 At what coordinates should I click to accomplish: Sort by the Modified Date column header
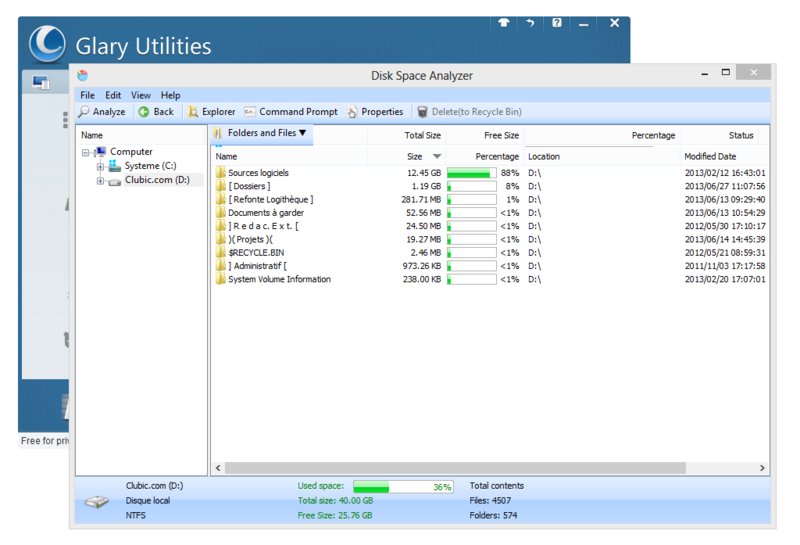pyautogui.click(x=710, y=157)
